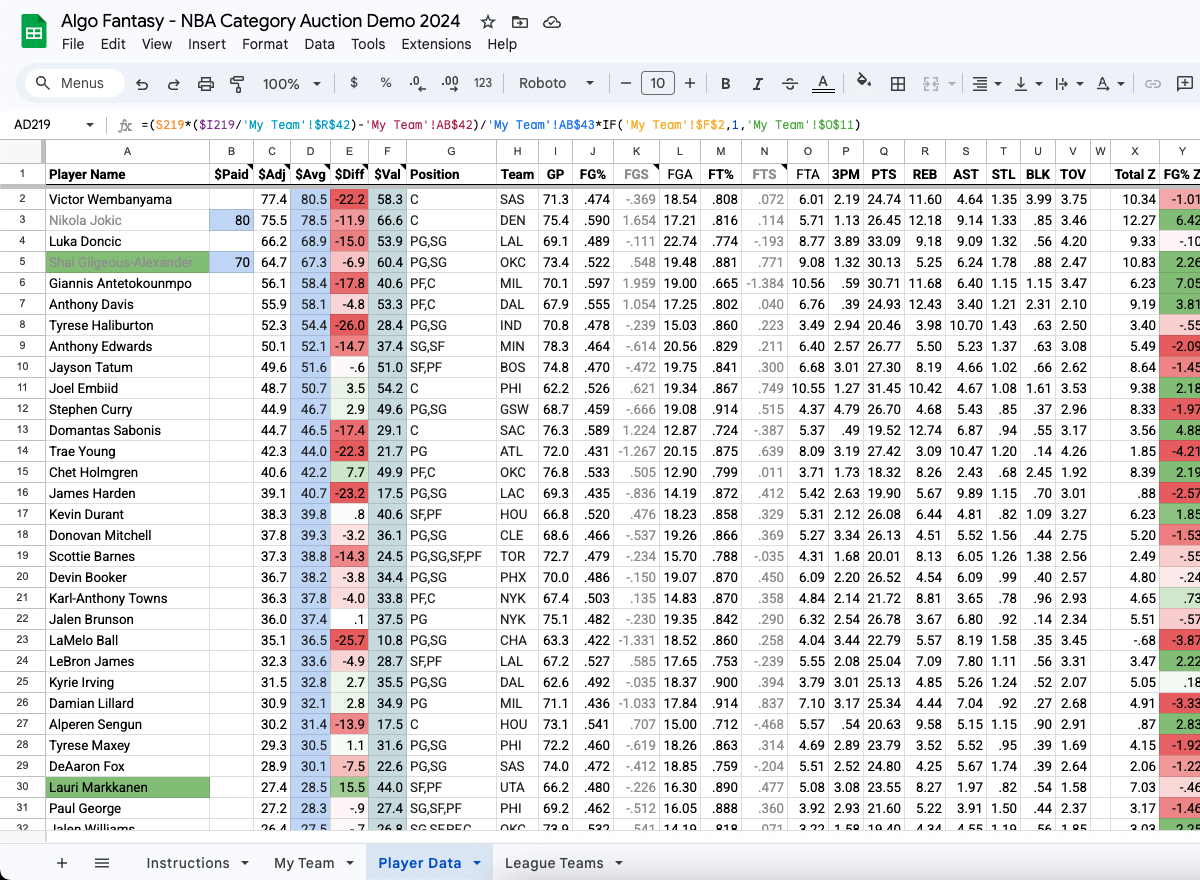The width and height of the screenshot is (1200, 880).
Task: Click the move to folder icon
Action: click(519, 21)
